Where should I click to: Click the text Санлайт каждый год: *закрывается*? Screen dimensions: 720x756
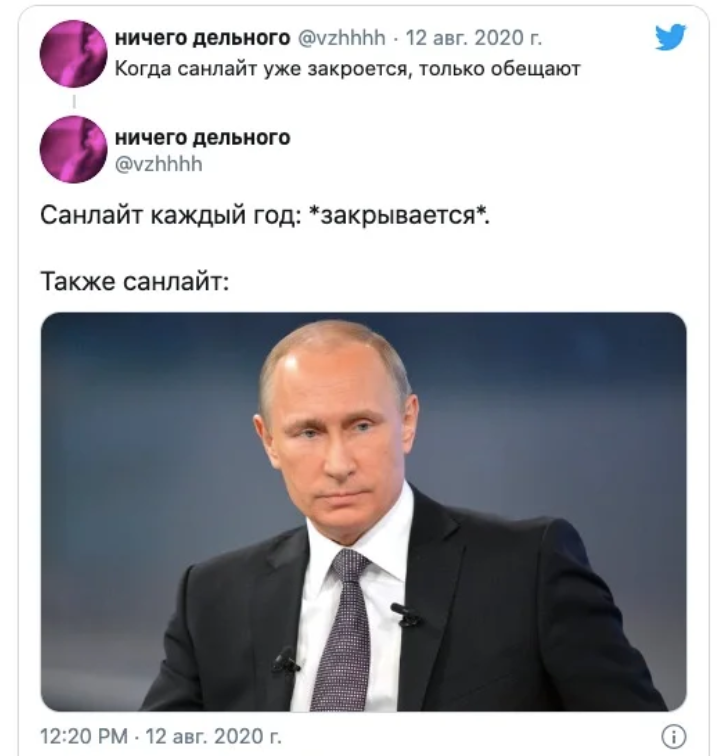[265, 215]
